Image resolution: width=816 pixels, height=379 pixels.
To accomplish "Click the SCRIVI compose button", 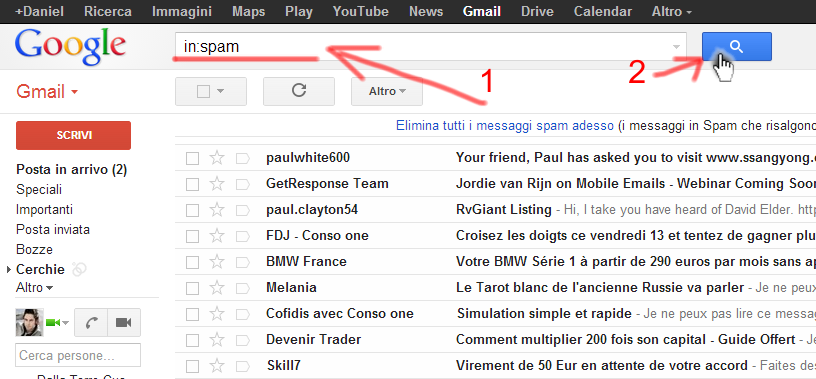I will coord(73,135).
